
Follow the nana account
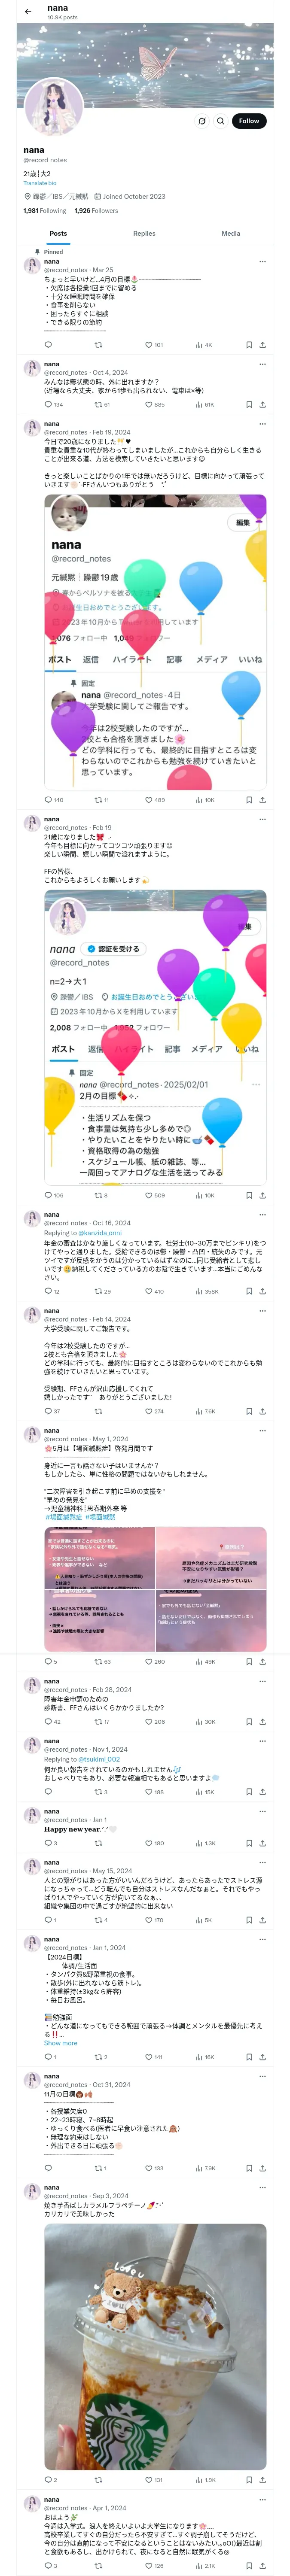point(248,121)
